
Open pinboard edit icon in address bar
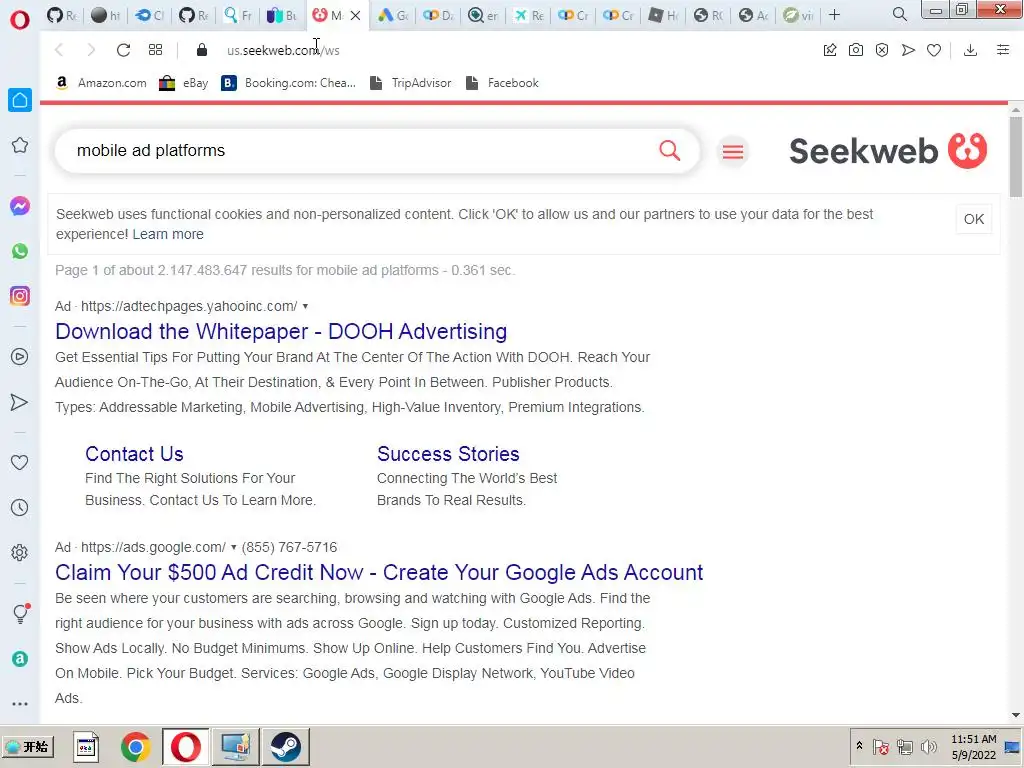(829, 50)
